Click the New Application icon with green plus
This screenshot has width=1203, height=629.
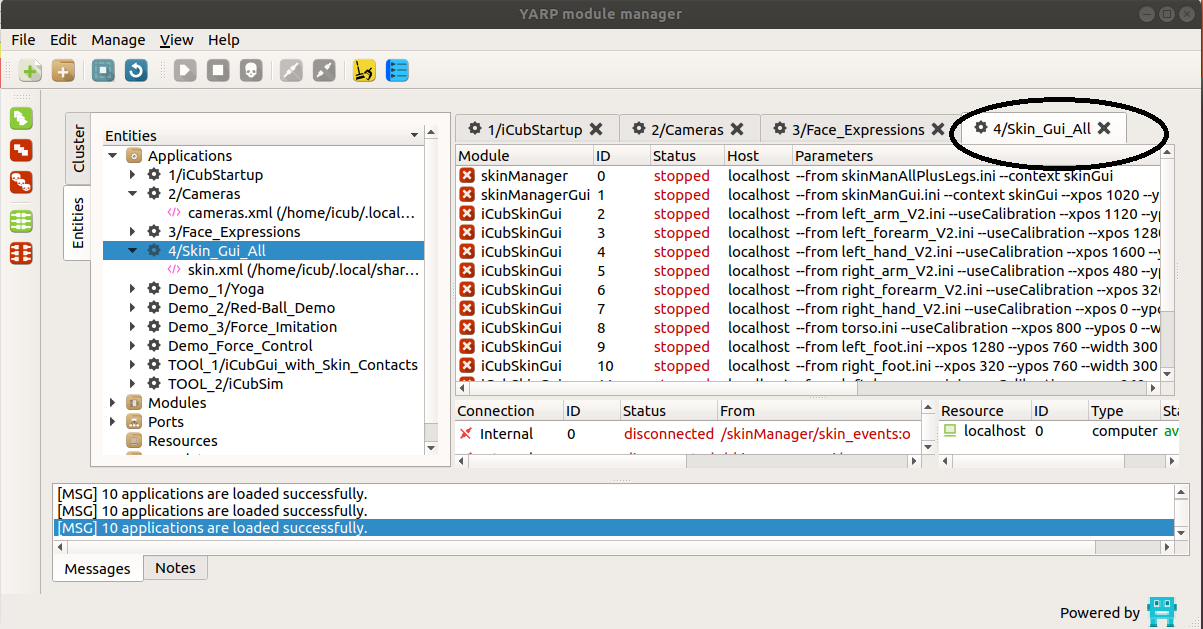[x=31, y=71]
